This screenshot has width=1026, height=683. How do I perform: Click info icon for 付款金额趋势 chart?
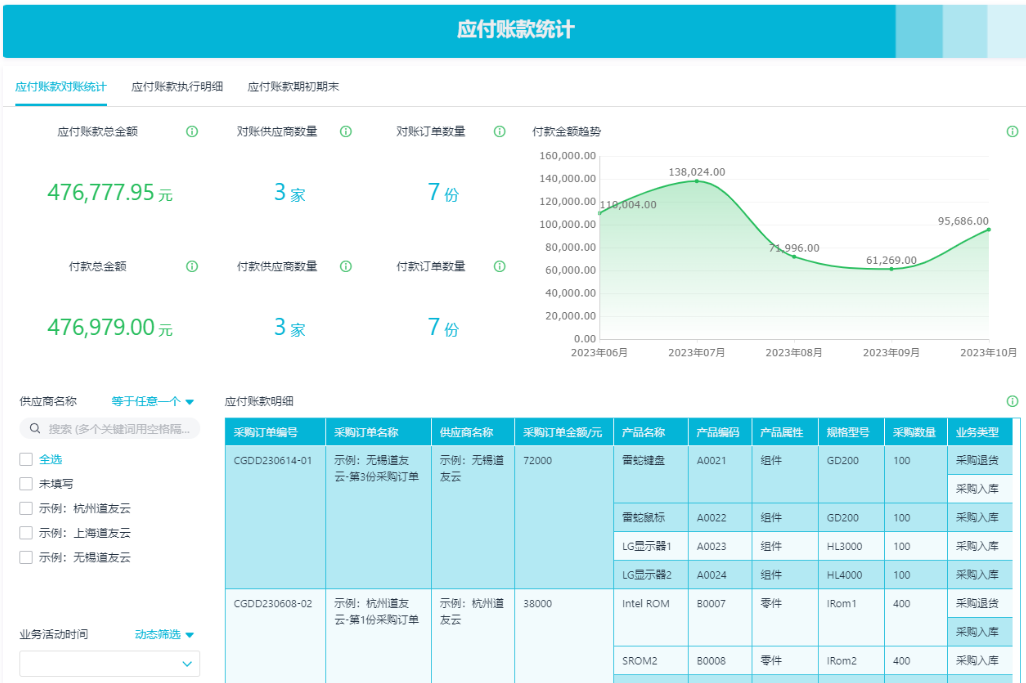click(x=1012, y=131)
